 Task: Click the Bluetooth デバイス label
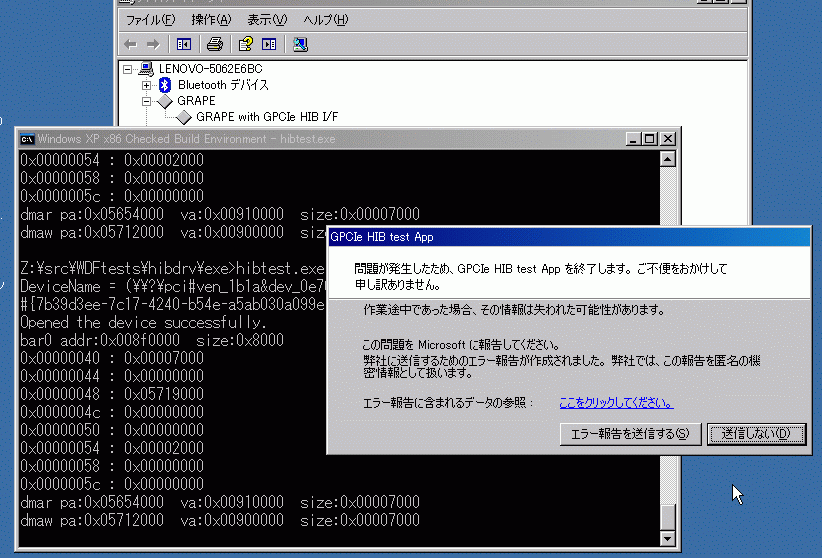click(x=223, y=85)
